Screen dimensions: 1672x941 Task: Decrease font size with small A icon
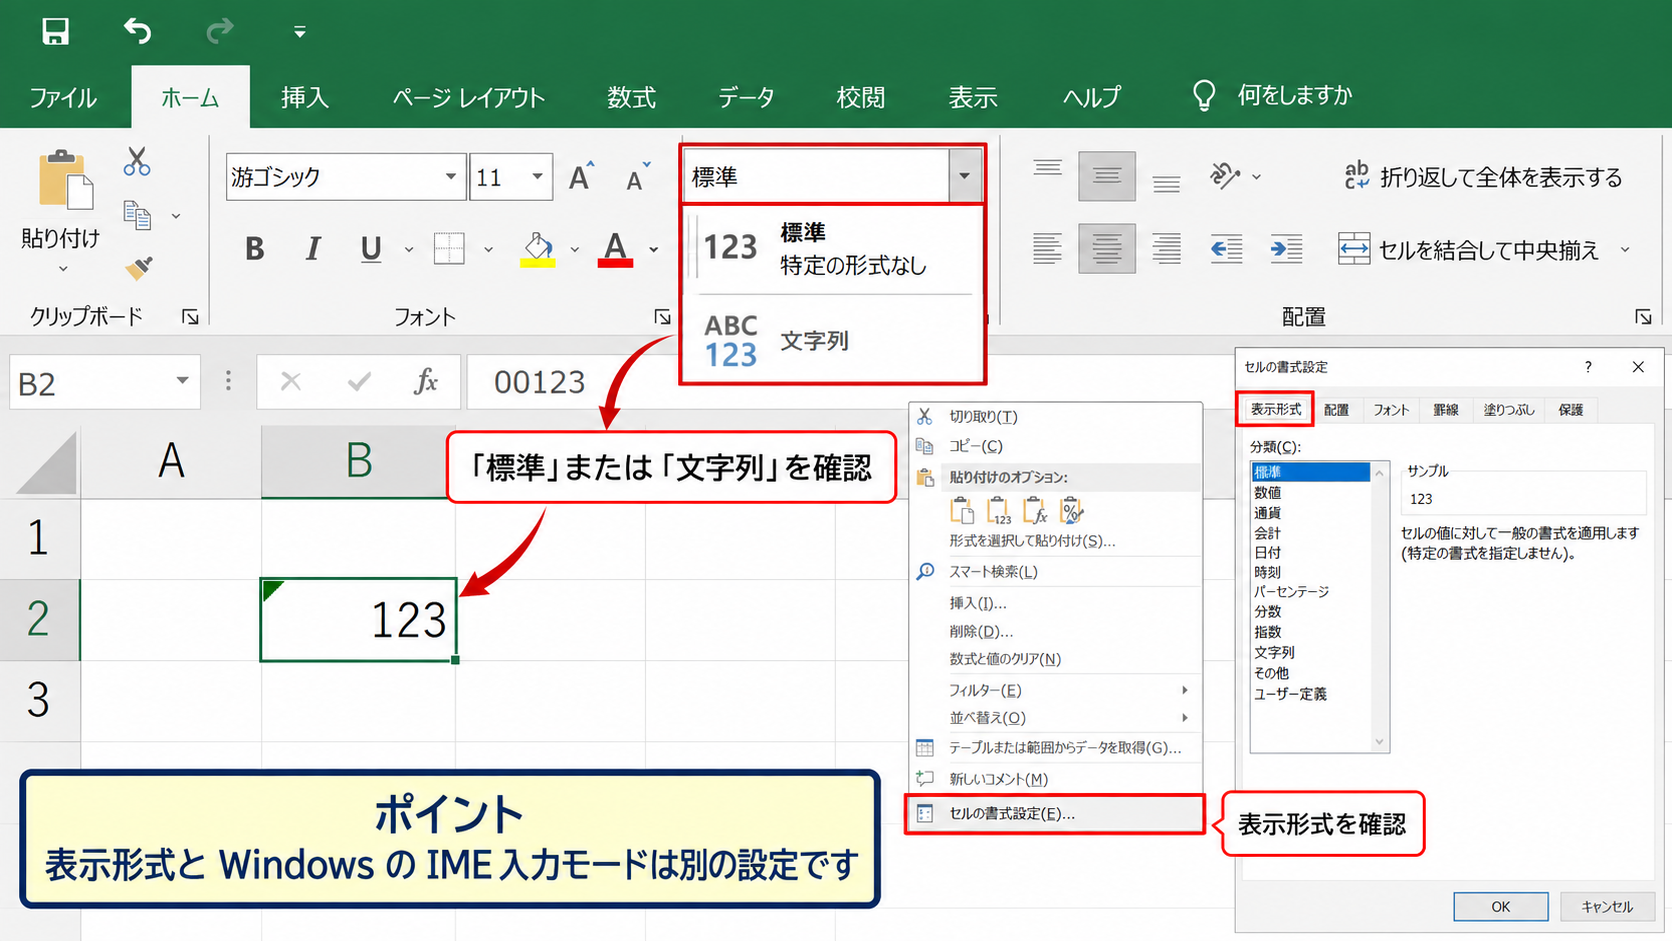pyautogui.click(x=637, y=177)
